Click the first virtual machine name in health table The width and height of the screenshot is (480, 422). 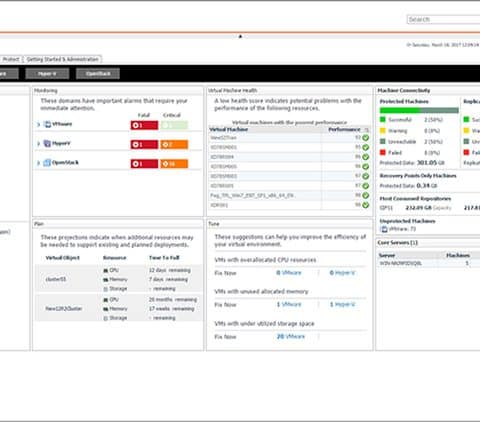coord(223,138)
